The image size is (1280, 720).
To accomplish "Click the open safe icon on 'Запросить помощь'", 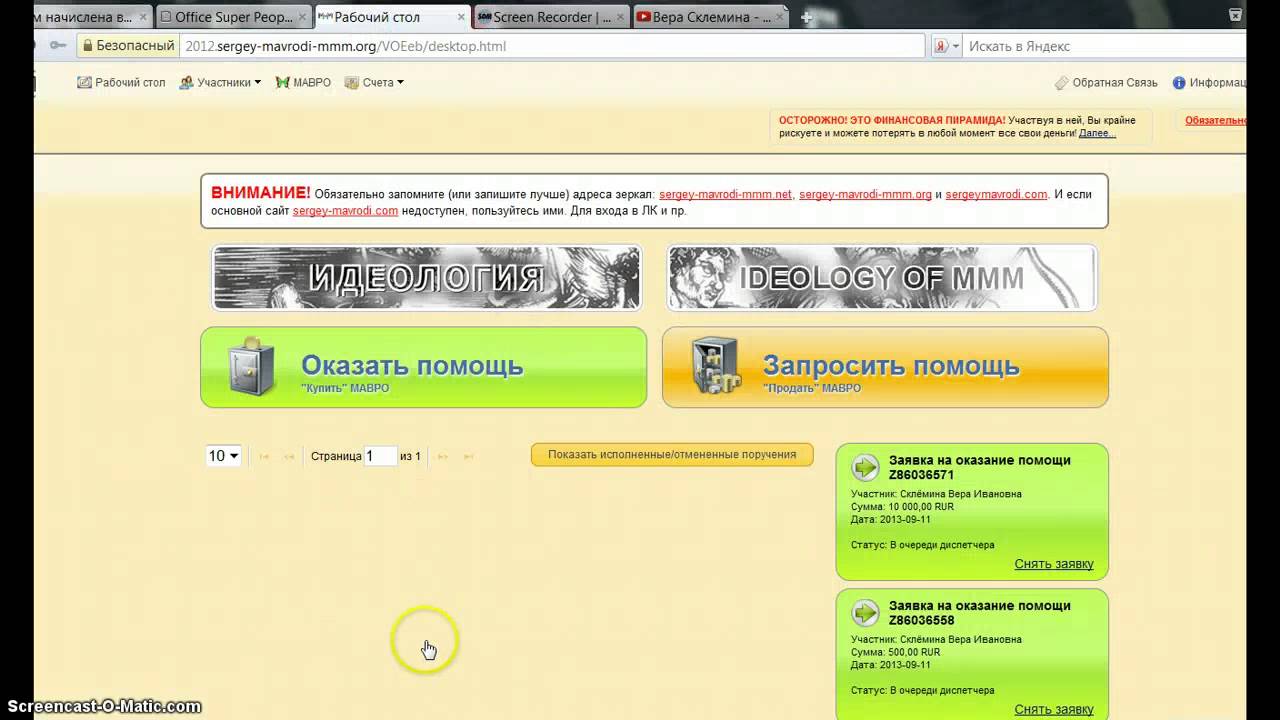I will (x=715, y=367).
